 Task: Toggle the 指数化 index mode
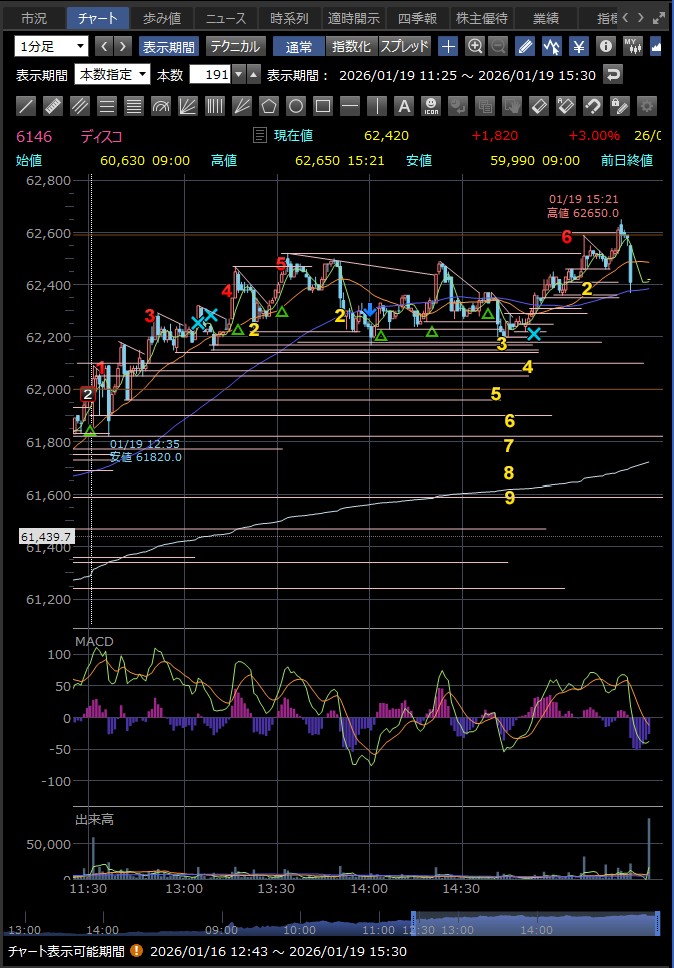coord(350,46)
